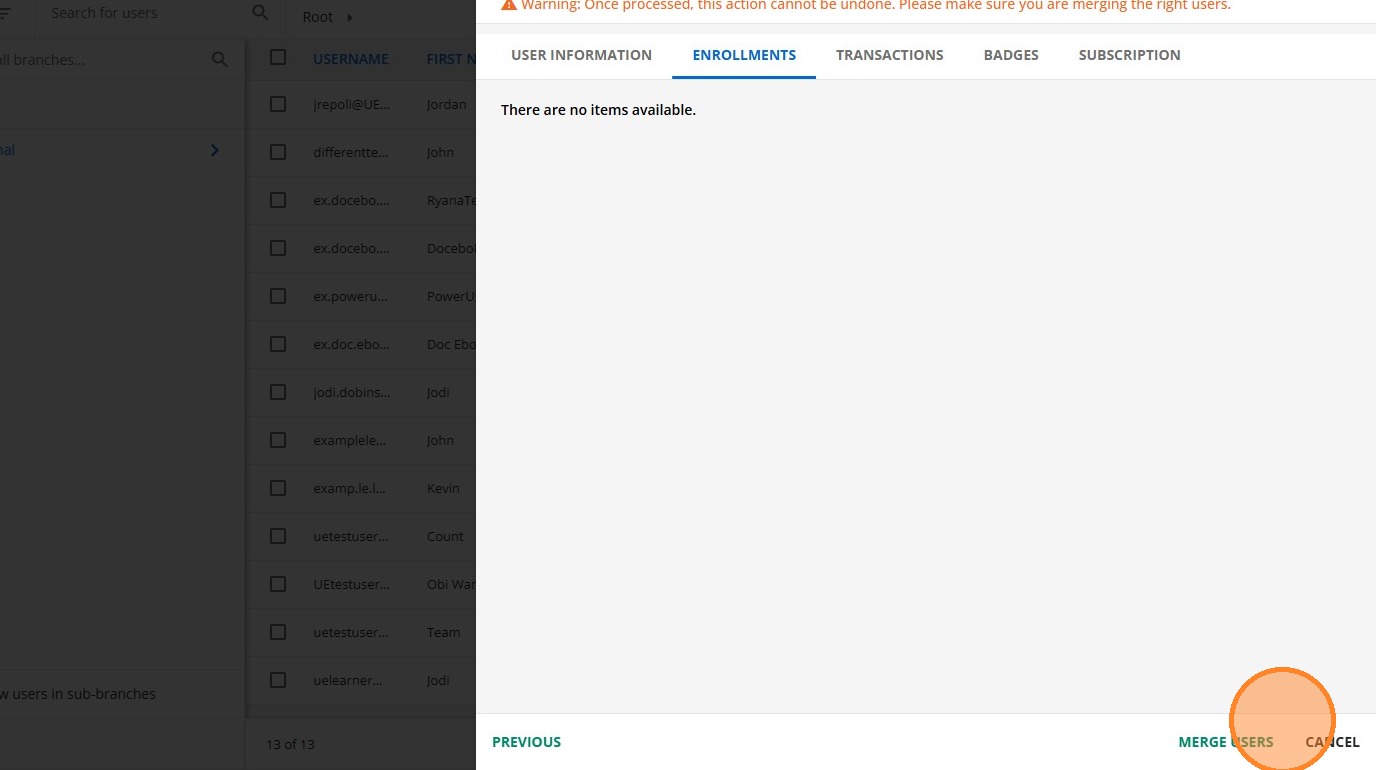
Task: Click the ex.doc.ebo... username cell
Action: pyautogui.click(x=351, y=344)
